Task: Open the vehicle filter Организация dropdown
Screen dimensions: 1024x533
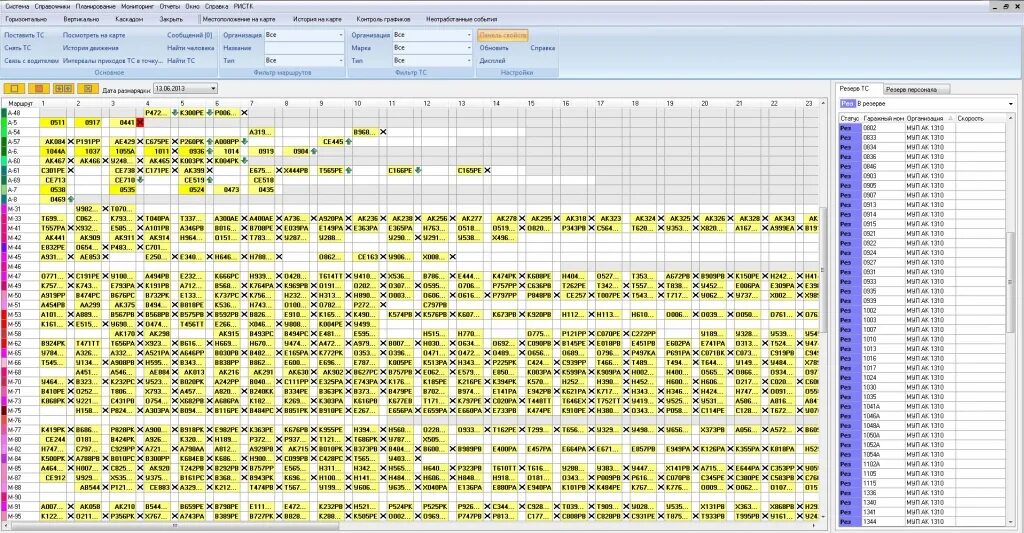Action: point(468,35)
